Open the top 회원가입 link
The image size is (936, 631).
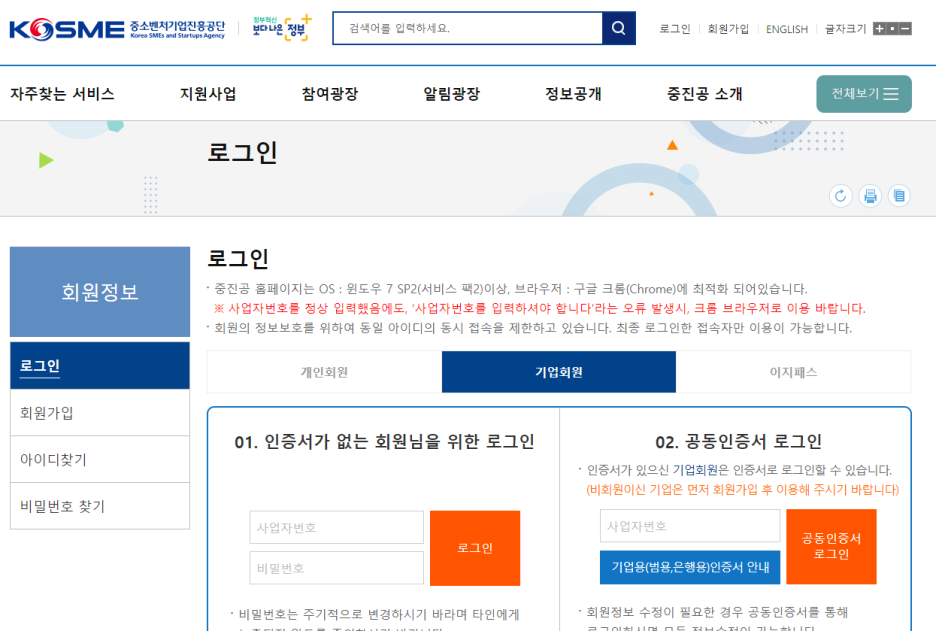[x=728, y=29]
